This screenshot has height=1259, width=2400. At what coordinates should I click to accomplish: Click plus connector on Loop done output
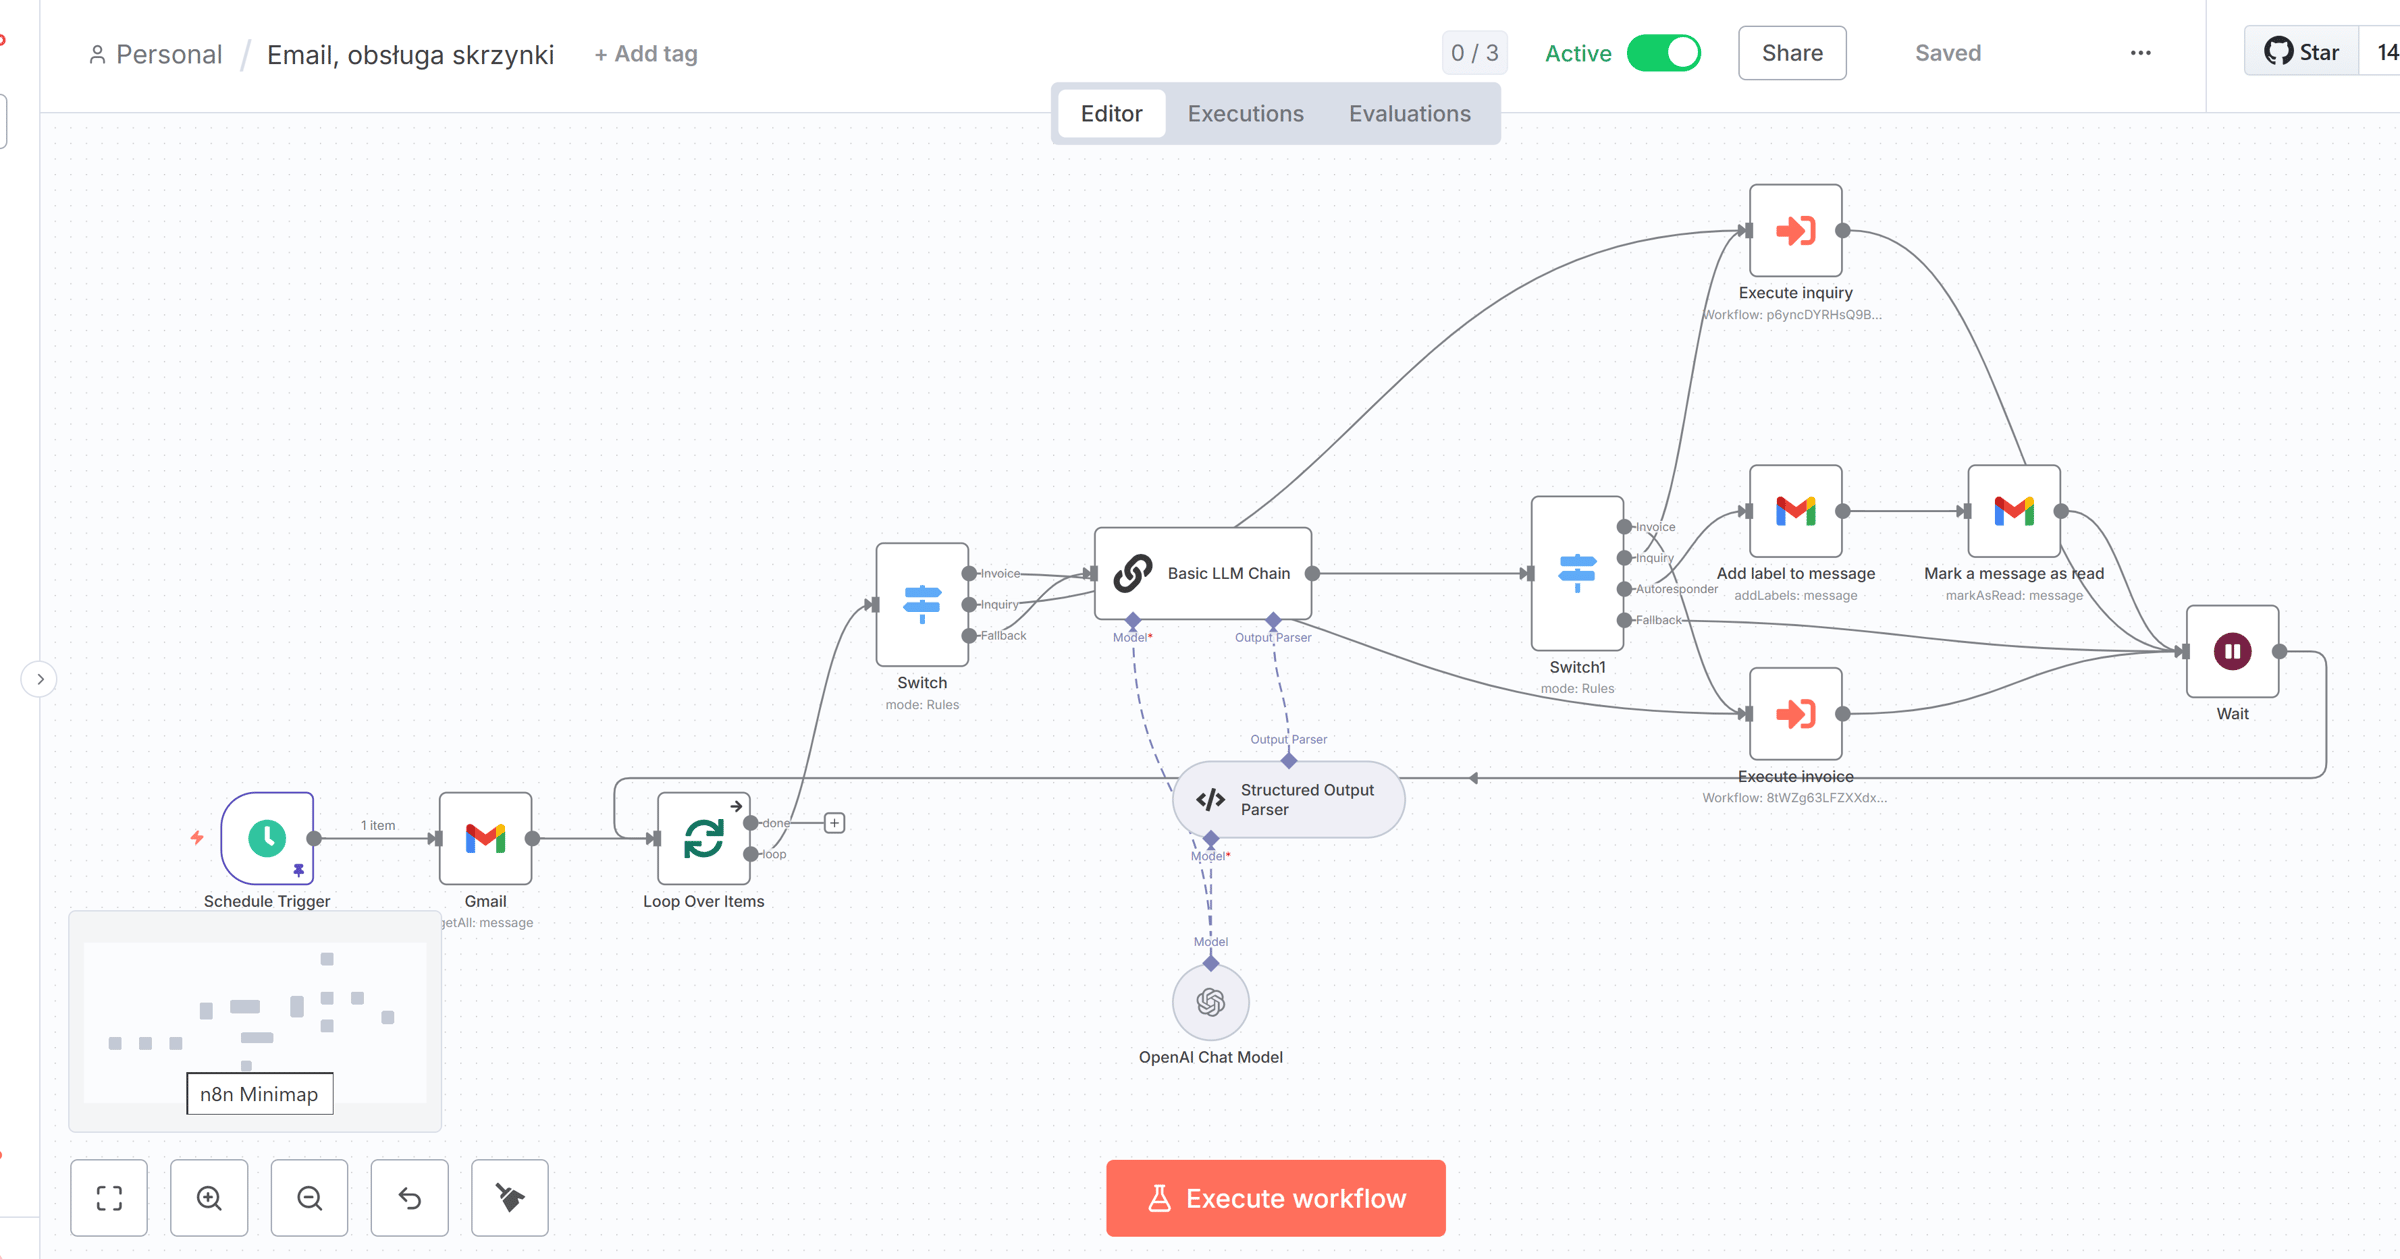pyautogui.click(x=834, y=823)
